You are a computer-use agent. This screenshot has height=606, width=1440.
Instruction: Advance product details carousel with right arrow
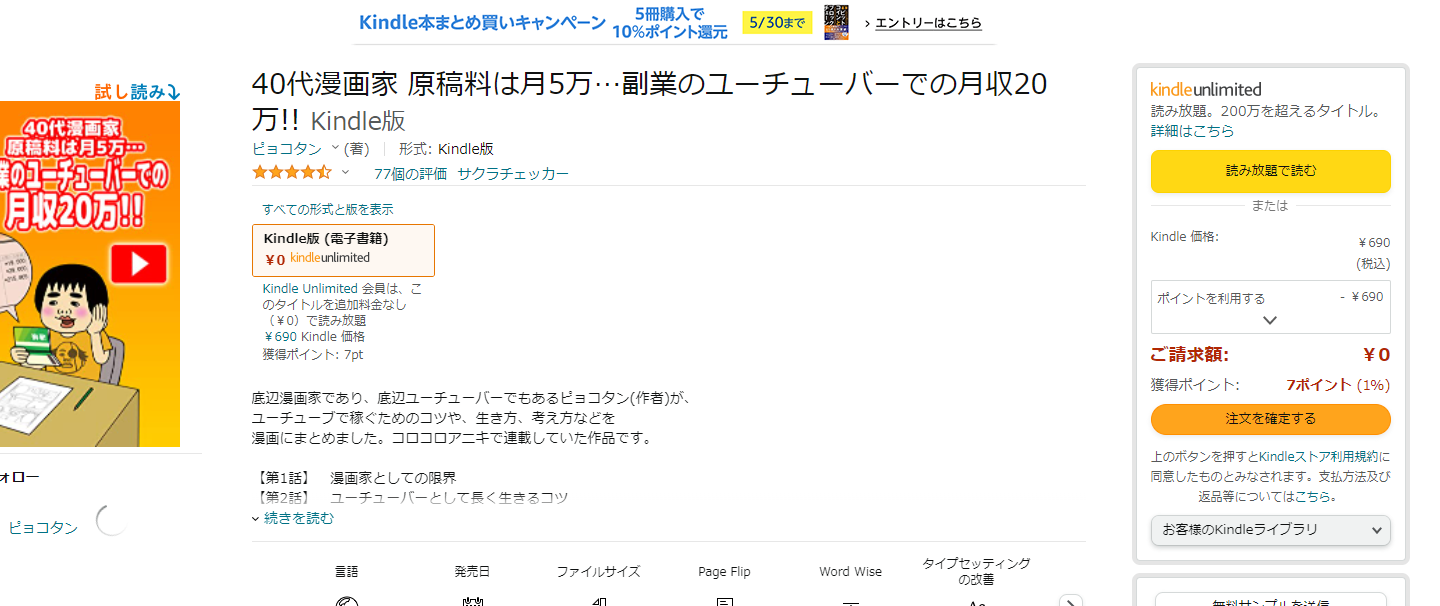coord(1070,600)
